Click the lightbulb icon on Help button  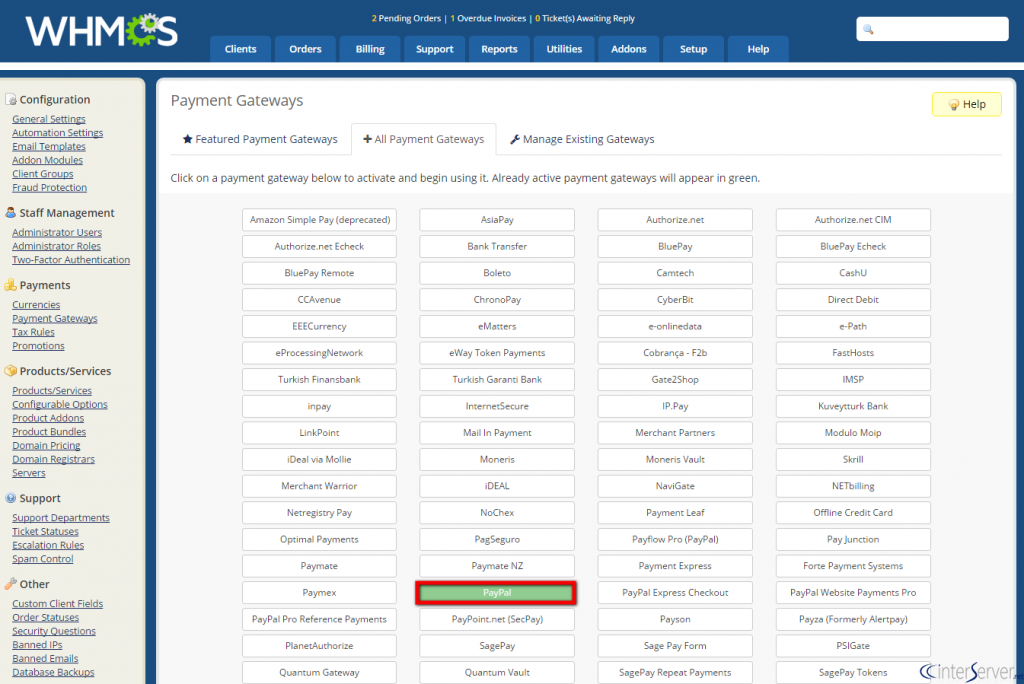(x=953, y=105)
